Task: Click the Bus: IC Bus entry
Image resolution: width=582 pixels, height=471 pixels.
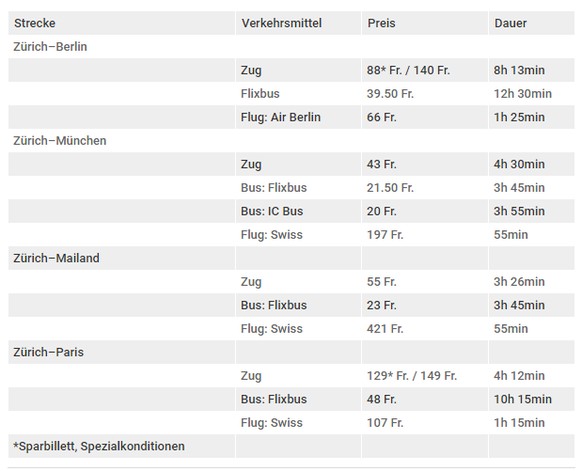Action: [272, 211]
